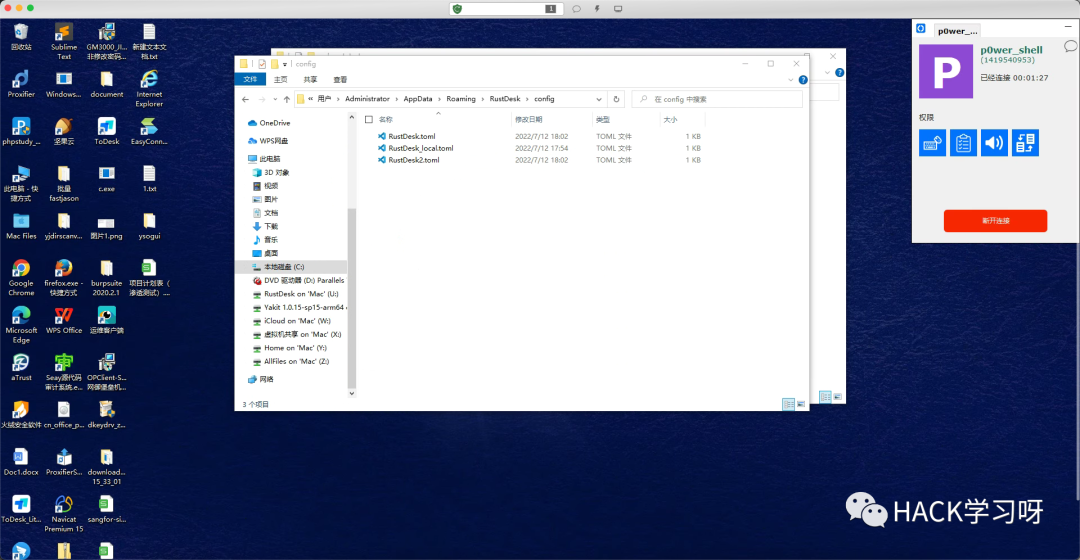Viewport: 1080px width, 560px height.
Task: Open Microsoft Edge desktop icon
Action: [21, 325]
